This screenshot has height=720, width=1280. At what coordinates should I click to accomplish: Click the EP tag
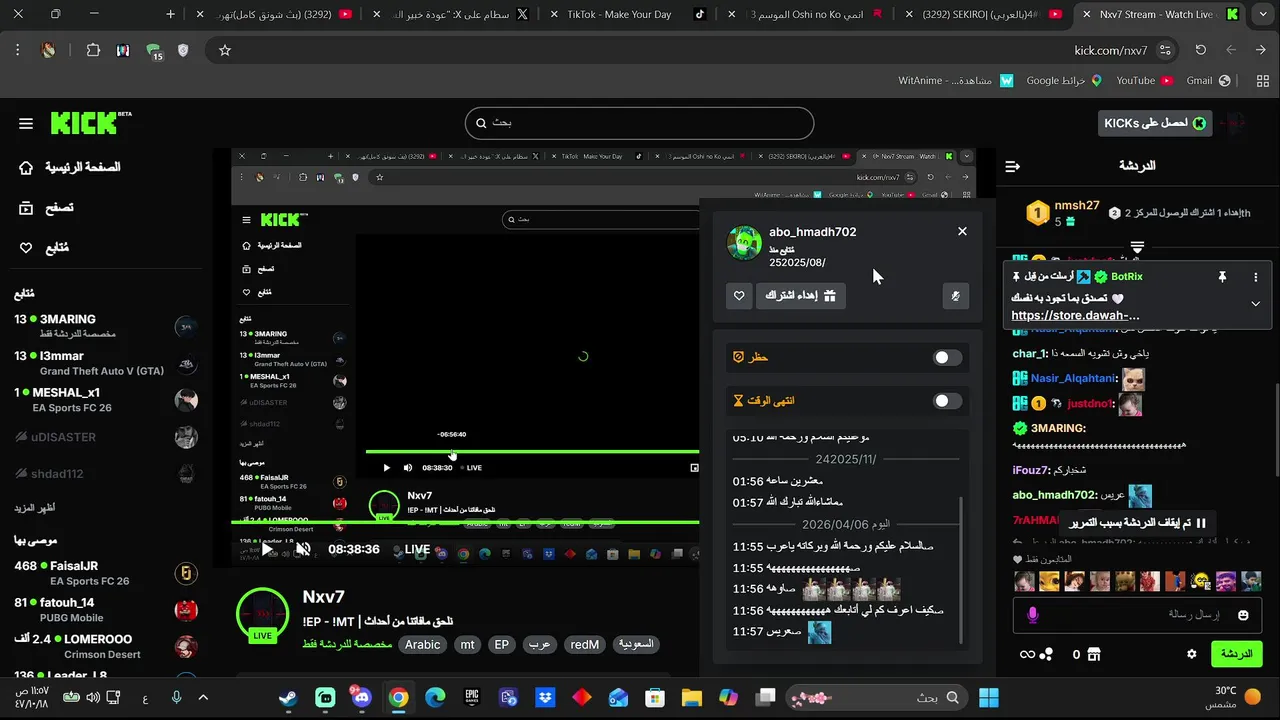click(502, 645)
